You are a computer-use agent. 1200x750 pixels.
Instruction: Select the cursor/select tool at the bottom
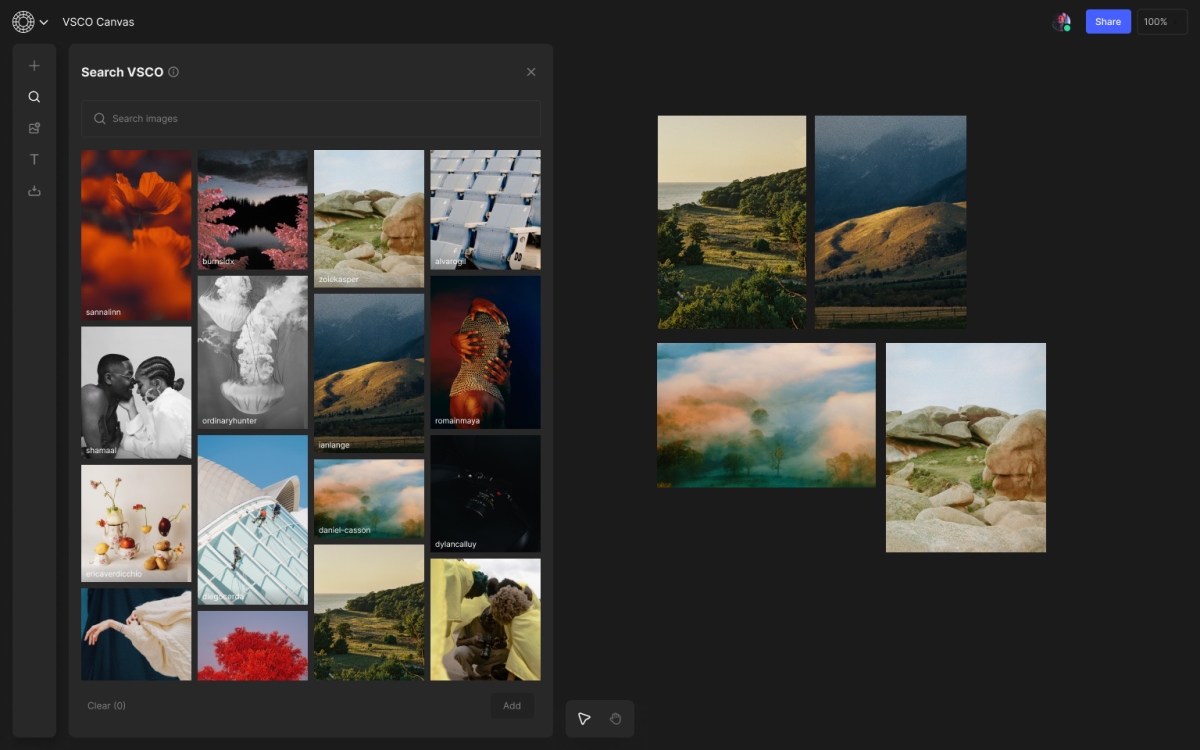coord(585,718)
